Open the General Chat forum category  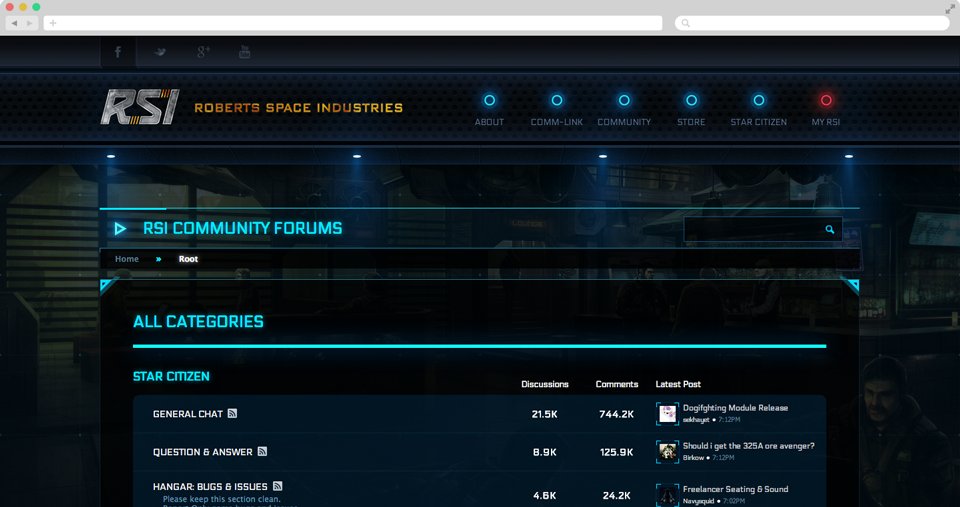(187, 414)
